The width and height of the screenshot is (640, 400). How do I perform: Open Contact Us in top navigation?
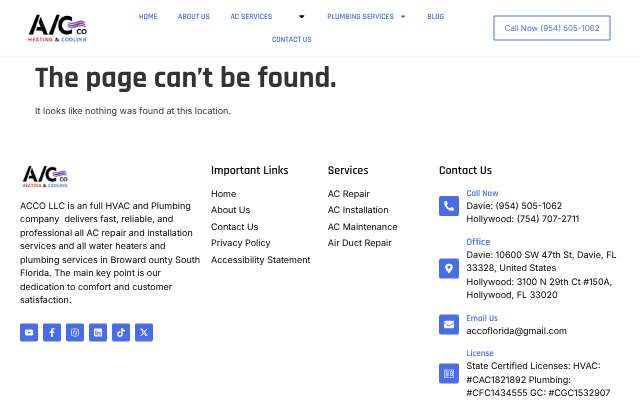click(291, 39)
